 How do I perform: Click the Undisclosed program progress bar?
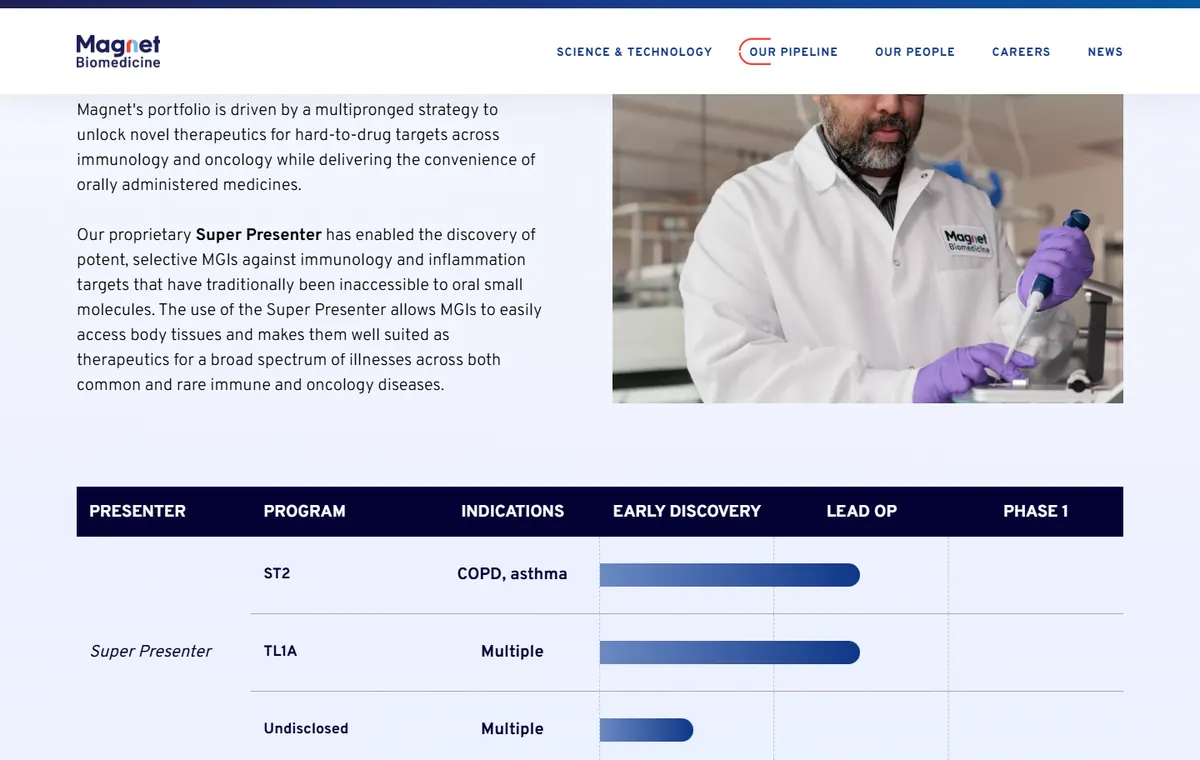[x=646, y=730]
